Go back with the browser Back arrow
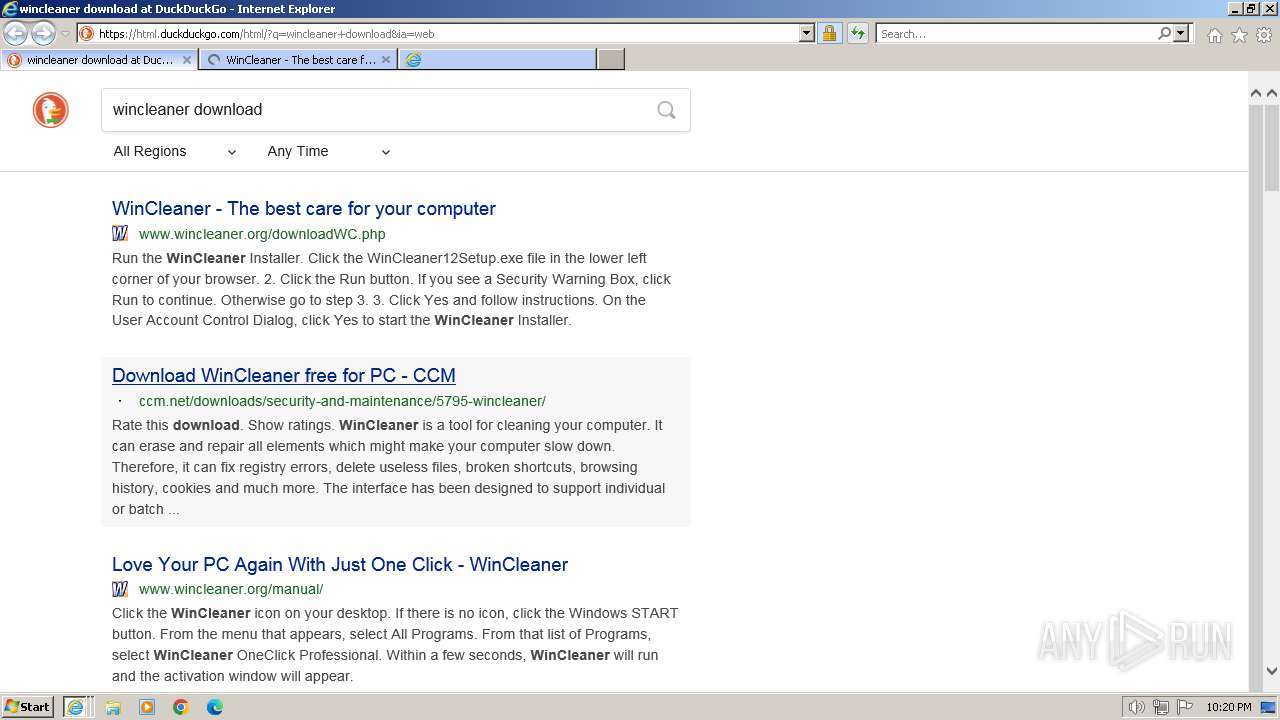The width and height of the screenshot is (1280, 720). [x=15, y=33]
